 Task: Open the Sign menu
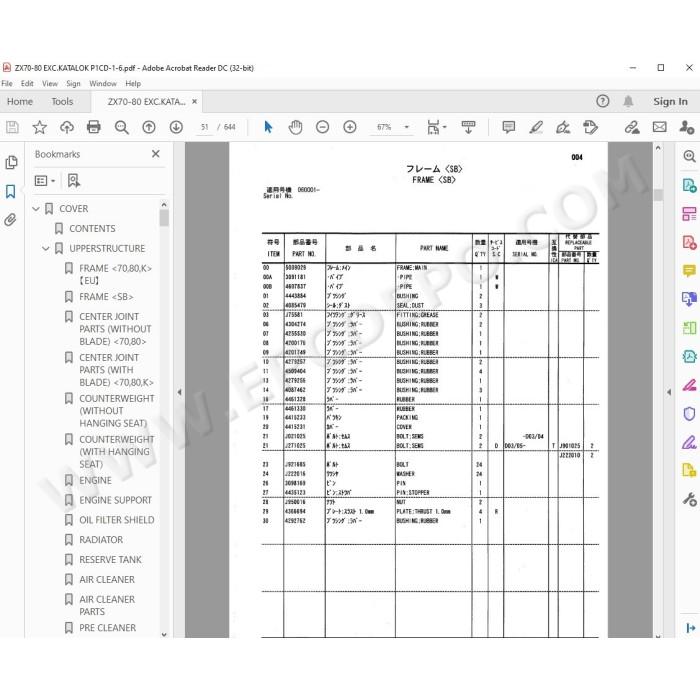point(73,83)
